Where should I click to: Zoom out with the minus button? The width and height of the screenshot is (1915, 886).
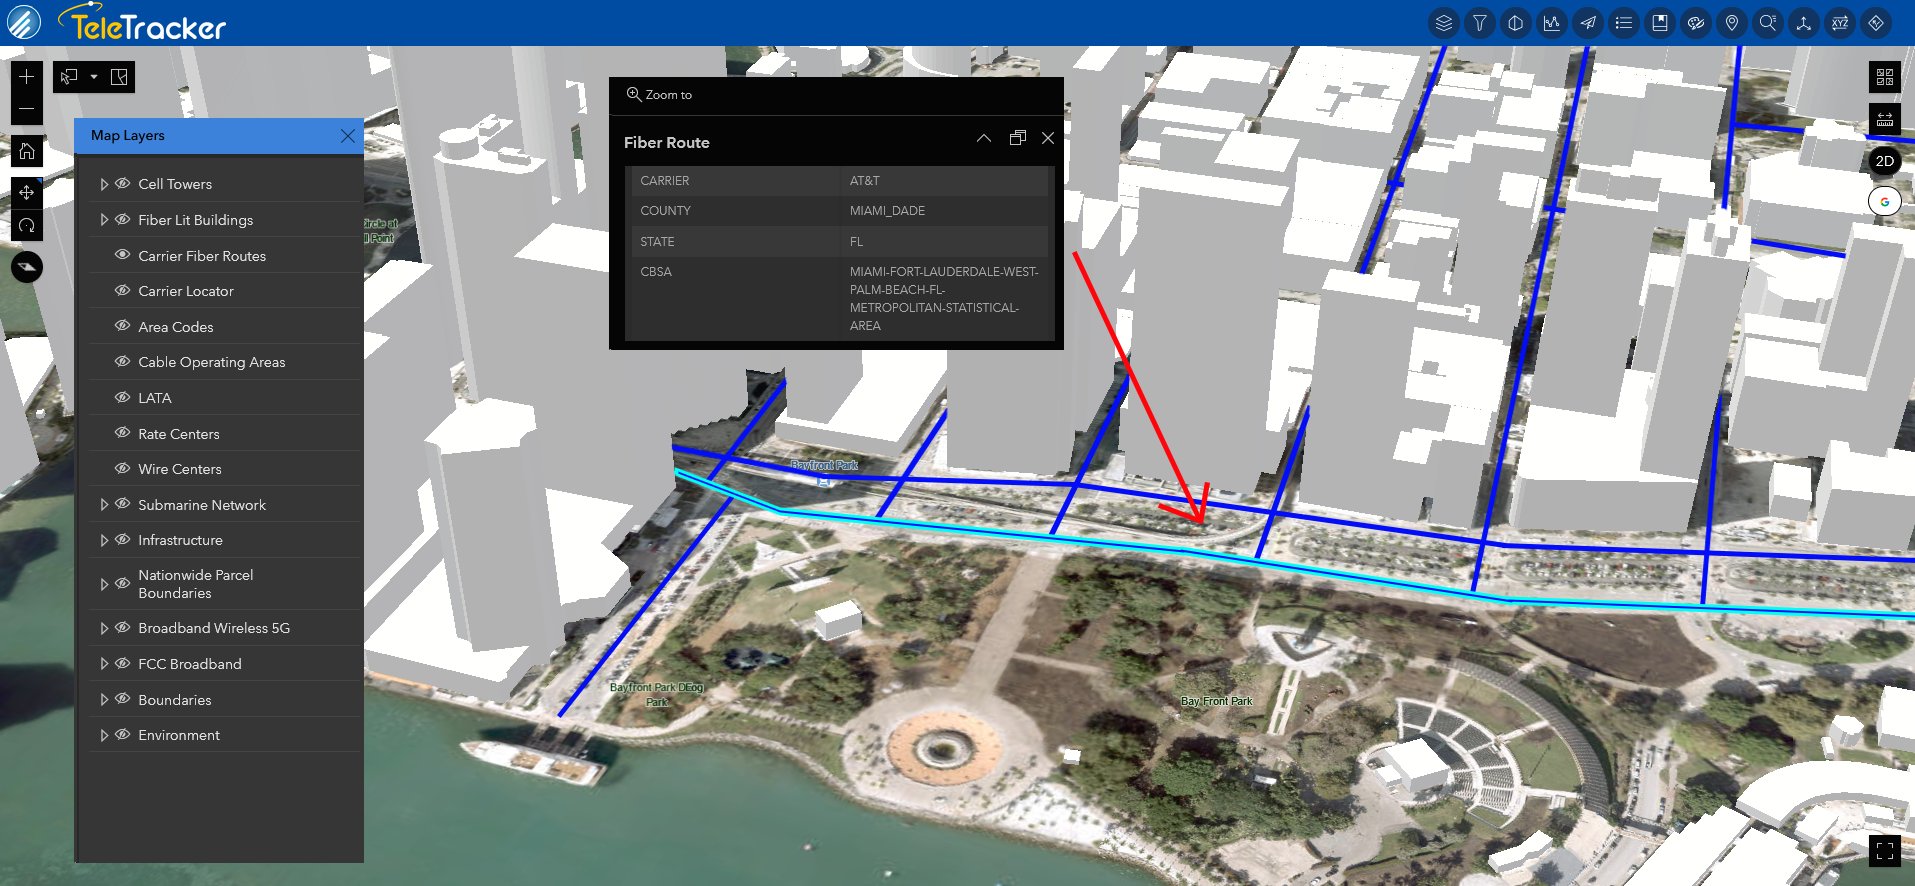tap(27, 109)
